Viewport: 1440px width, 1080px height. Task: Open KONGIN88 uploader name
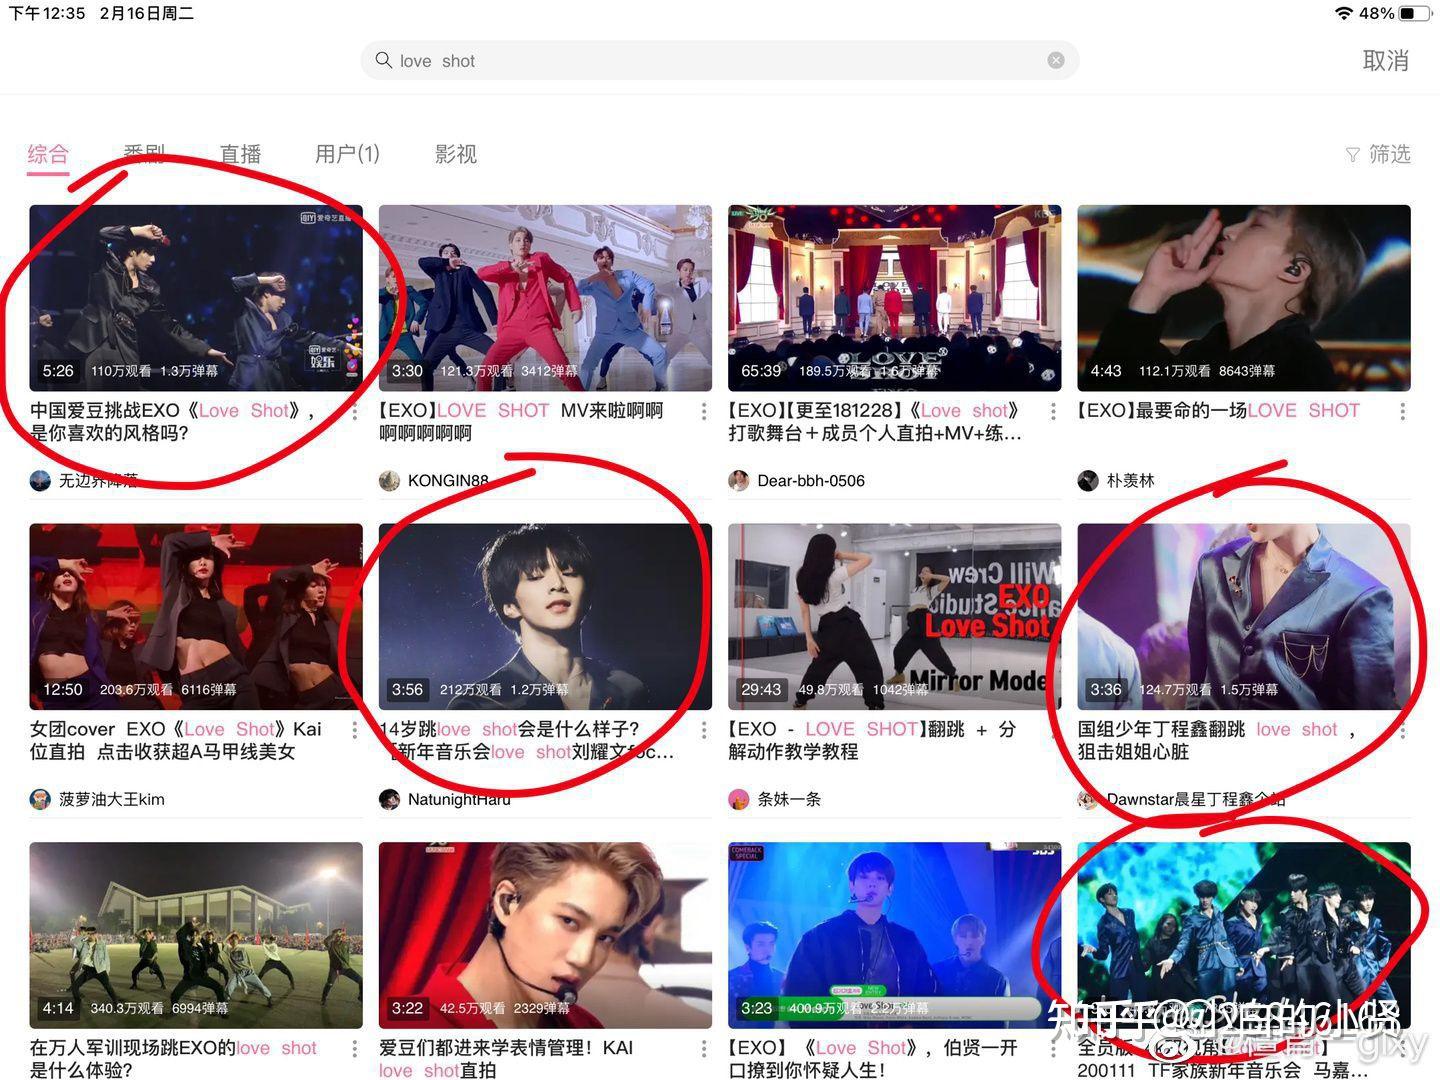(x=448, y=481)
